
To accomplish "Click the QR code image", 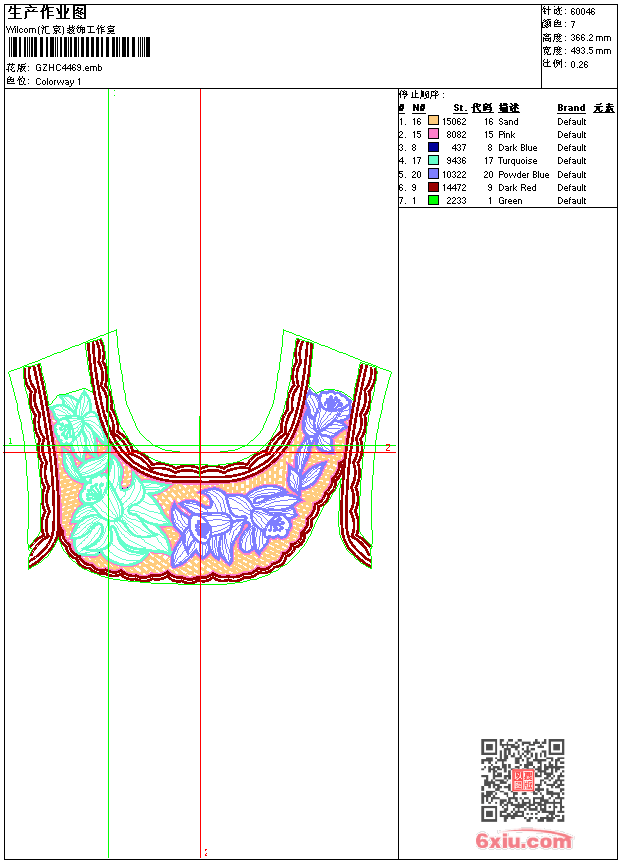I will pyautogui.click(x=523, y=780).
